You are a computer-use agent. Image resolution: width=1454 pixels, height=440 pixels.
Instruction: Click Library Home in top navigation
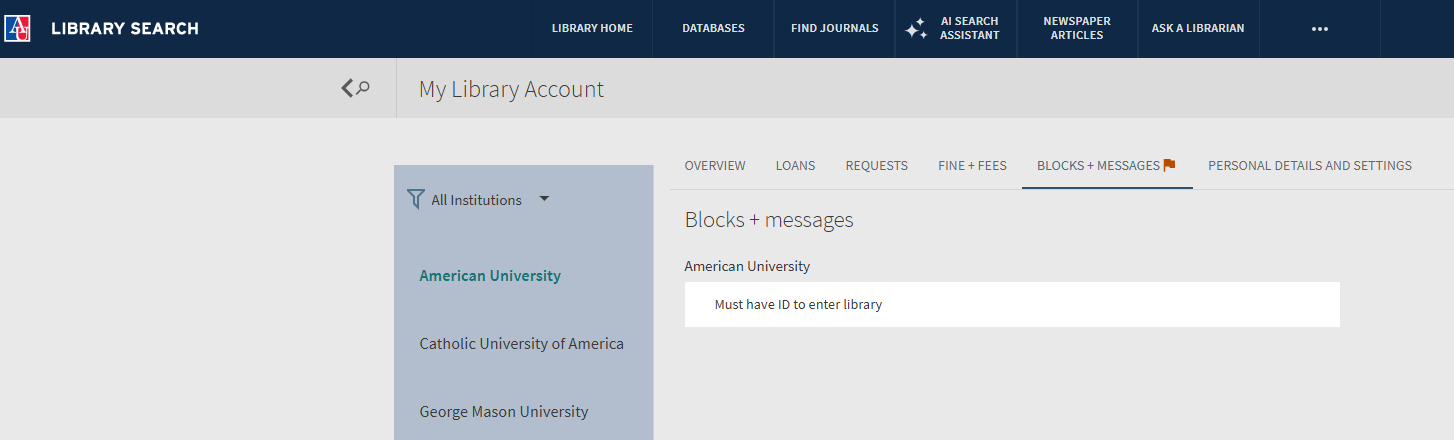pyautogui.click(x=592, y=28)
